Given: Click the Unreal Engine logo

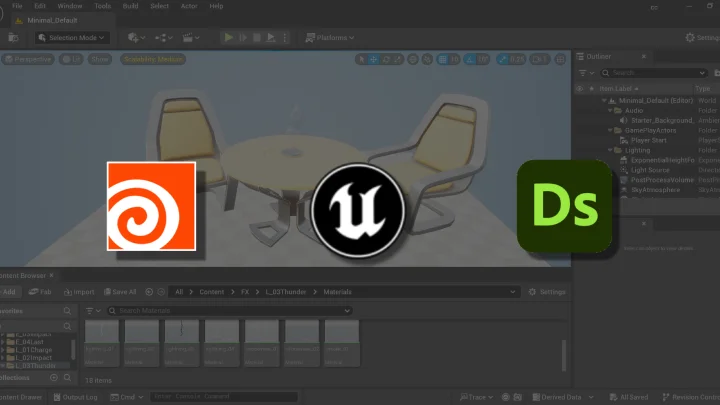Looking at the screenshot, I should point(358,210).
